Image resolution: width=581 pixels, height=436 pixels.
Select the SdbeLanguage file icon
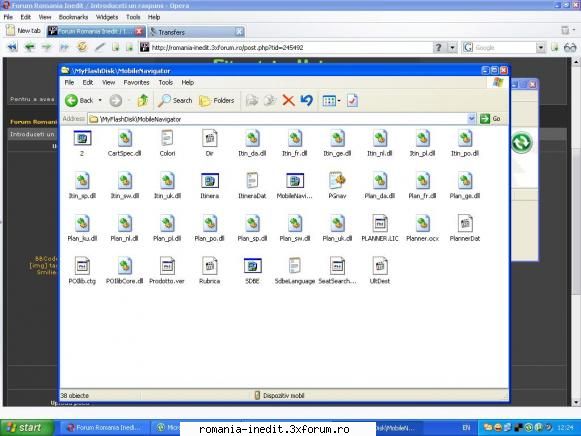(295, 271)
